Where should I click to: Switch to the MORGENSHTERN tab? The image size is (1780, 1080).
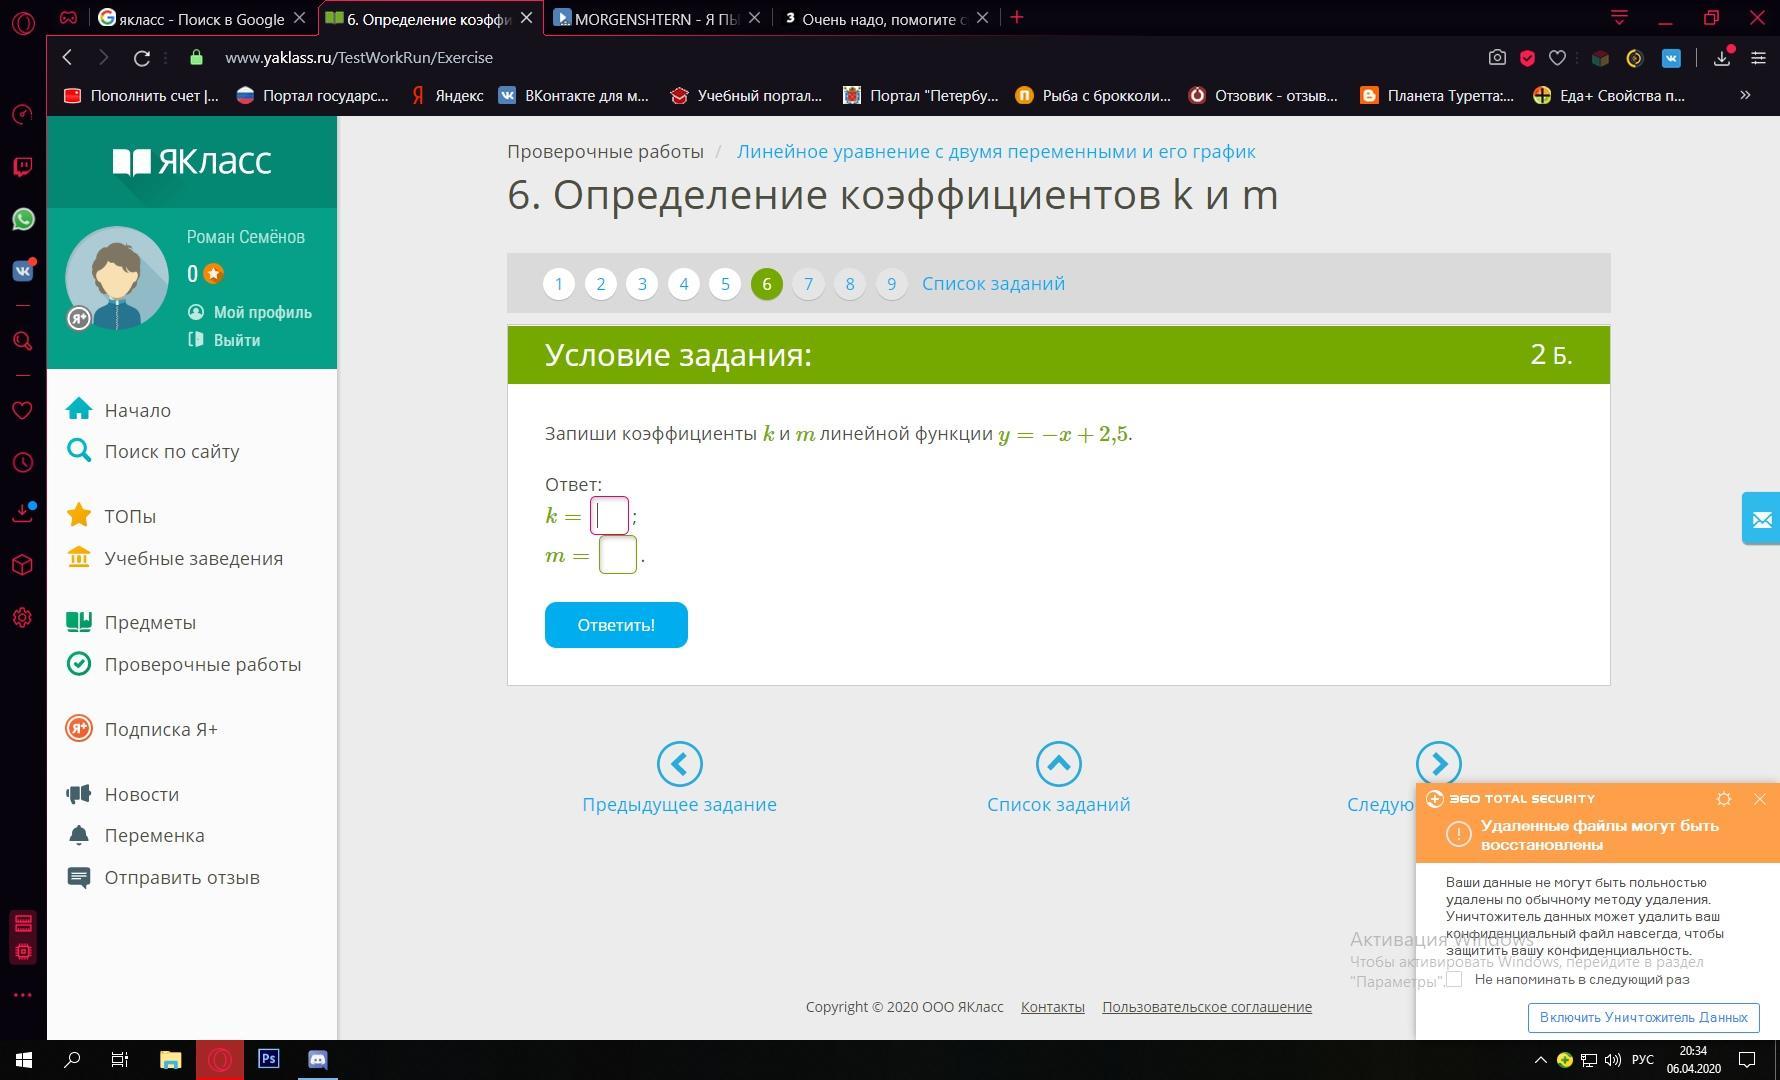tap(658, 18)
